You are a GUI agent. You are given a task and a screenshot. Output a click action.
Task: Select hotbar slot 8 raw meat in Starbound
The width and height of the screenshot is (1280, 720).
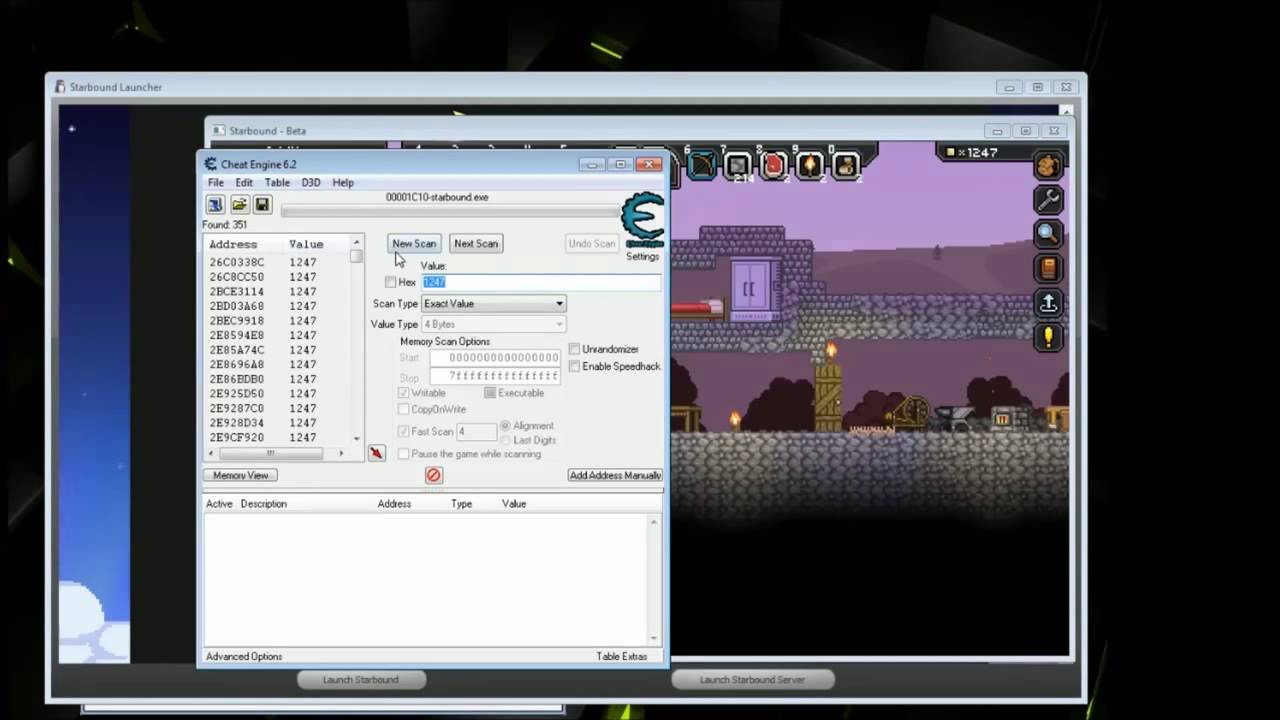pos(774,165)
